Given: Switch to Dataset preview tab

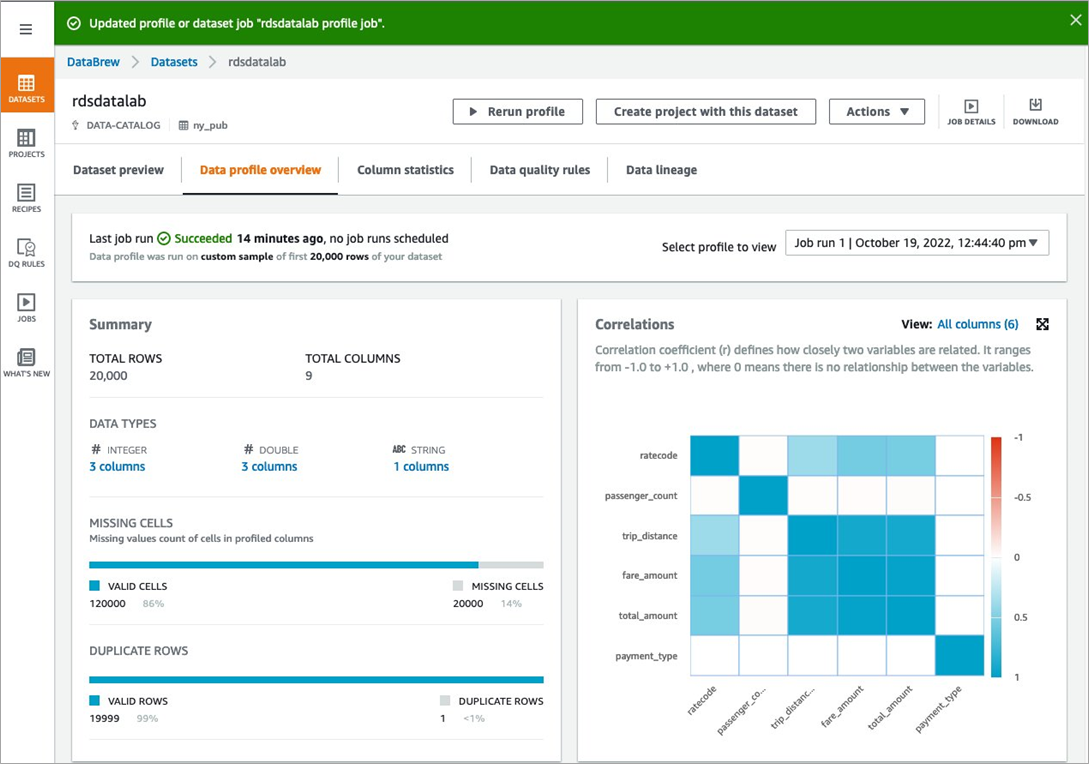Looking at the screenshot, I should pyautogui.click(x=118, y=170).
